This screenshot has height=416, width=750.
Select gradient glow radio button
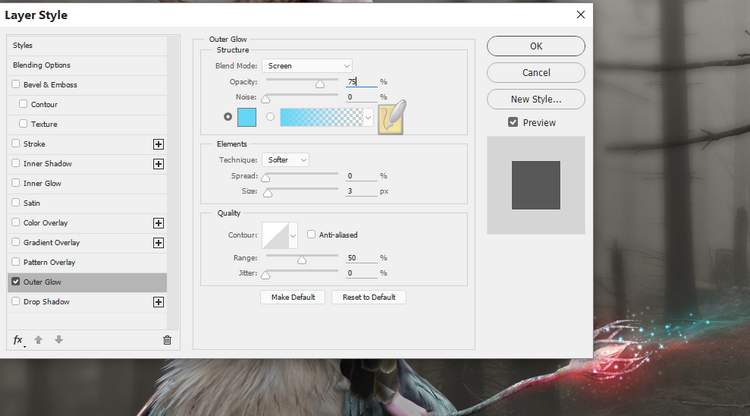pyautogui.click(x=270, y=117)
